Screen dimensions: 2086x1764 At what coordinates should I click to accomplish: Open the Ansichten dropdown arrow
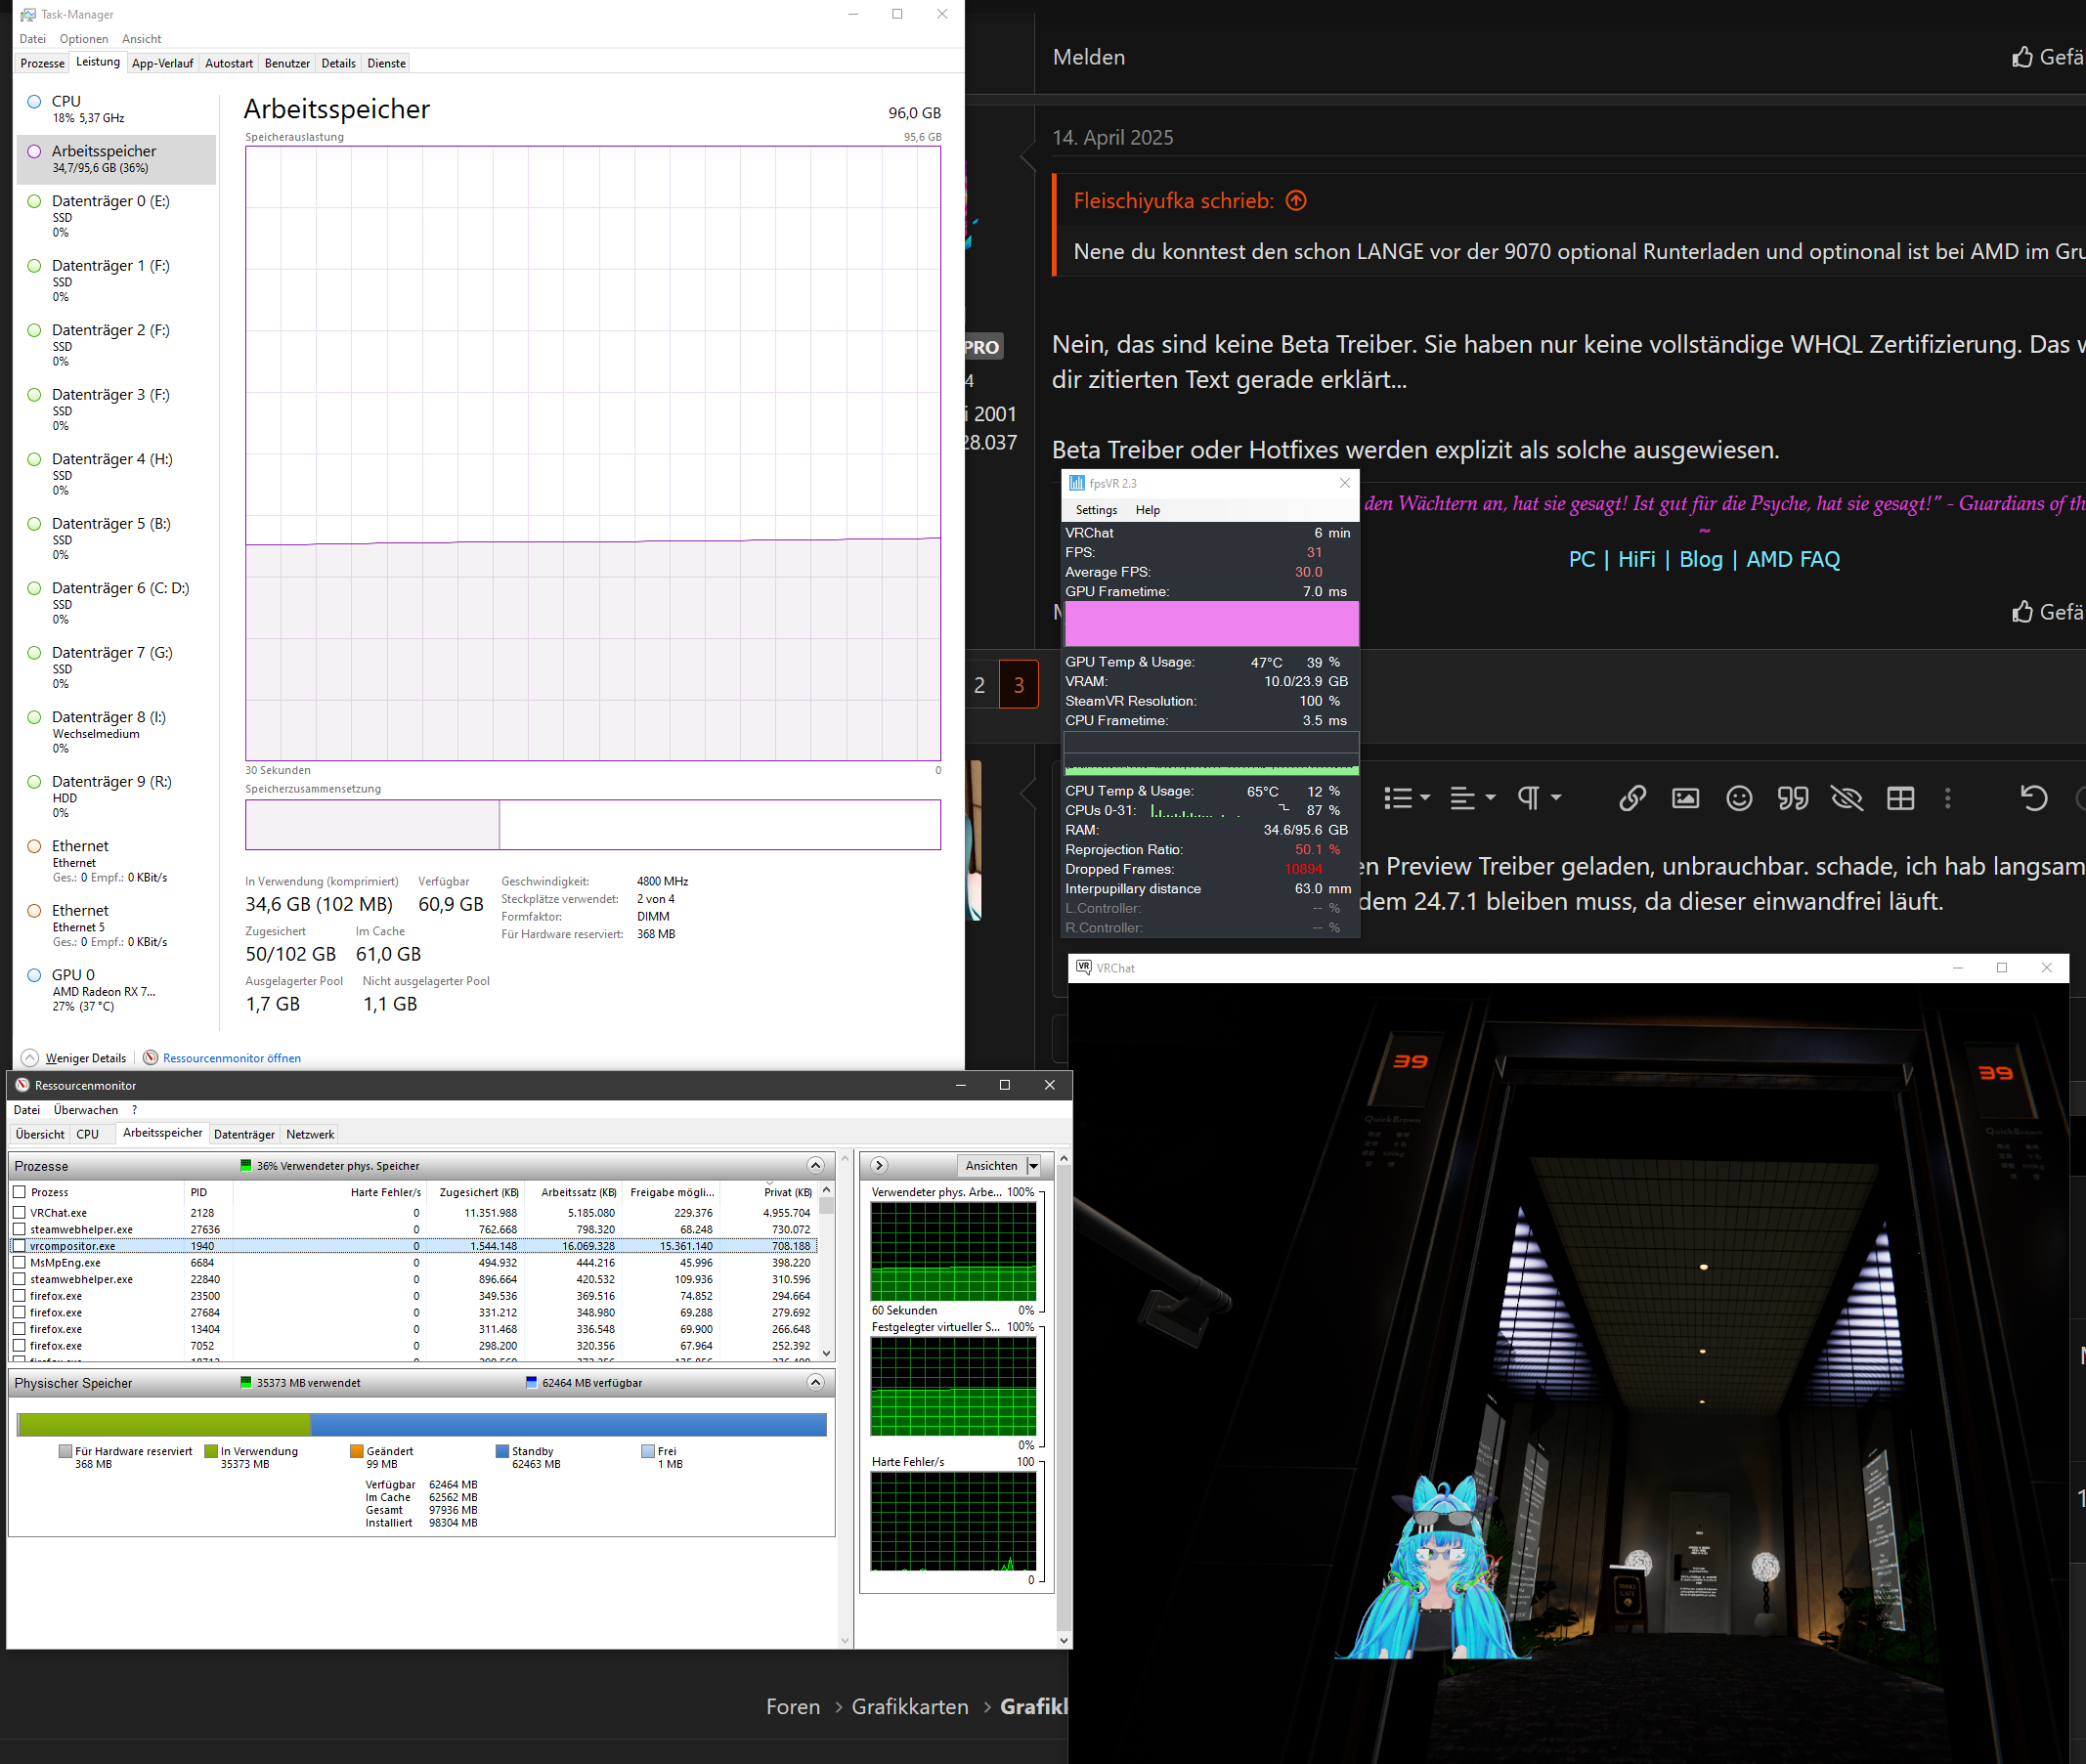1033,1166
